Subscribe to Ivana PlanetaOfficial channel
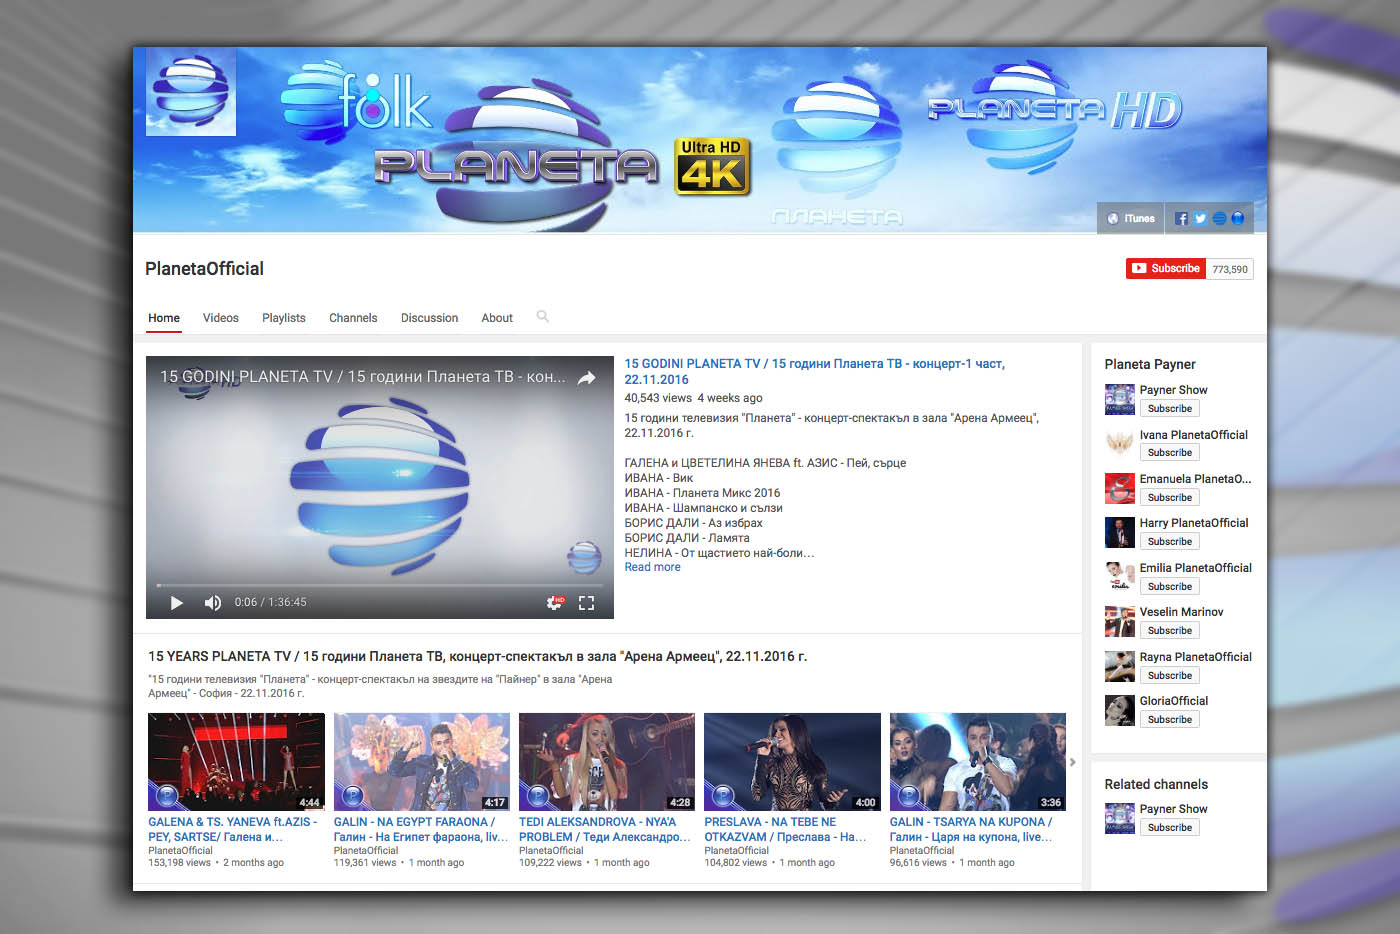 click(x=1169, y=453)
